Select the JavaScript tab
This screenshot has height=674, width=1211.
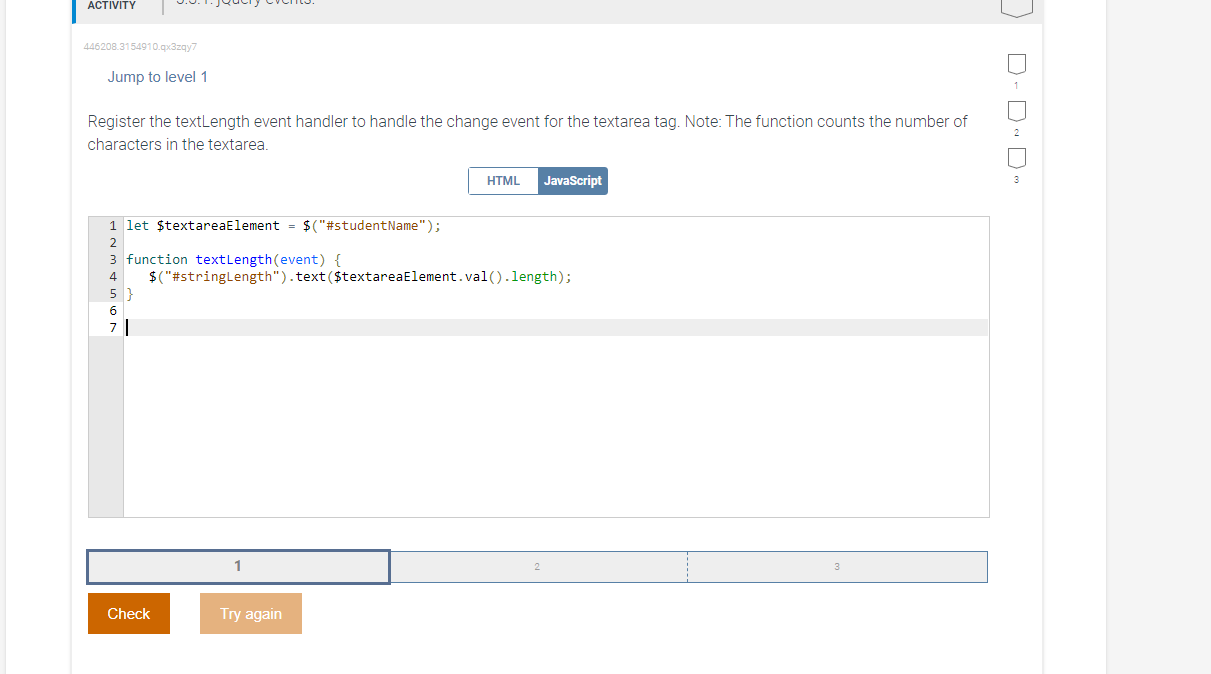click(572, 181)
